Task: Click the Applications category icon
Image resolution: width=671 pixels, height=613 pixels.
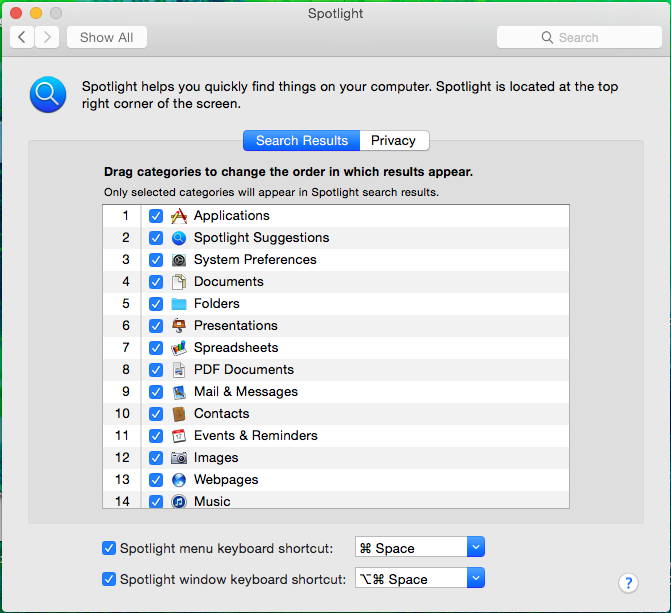Action: [x=179, y=216]
